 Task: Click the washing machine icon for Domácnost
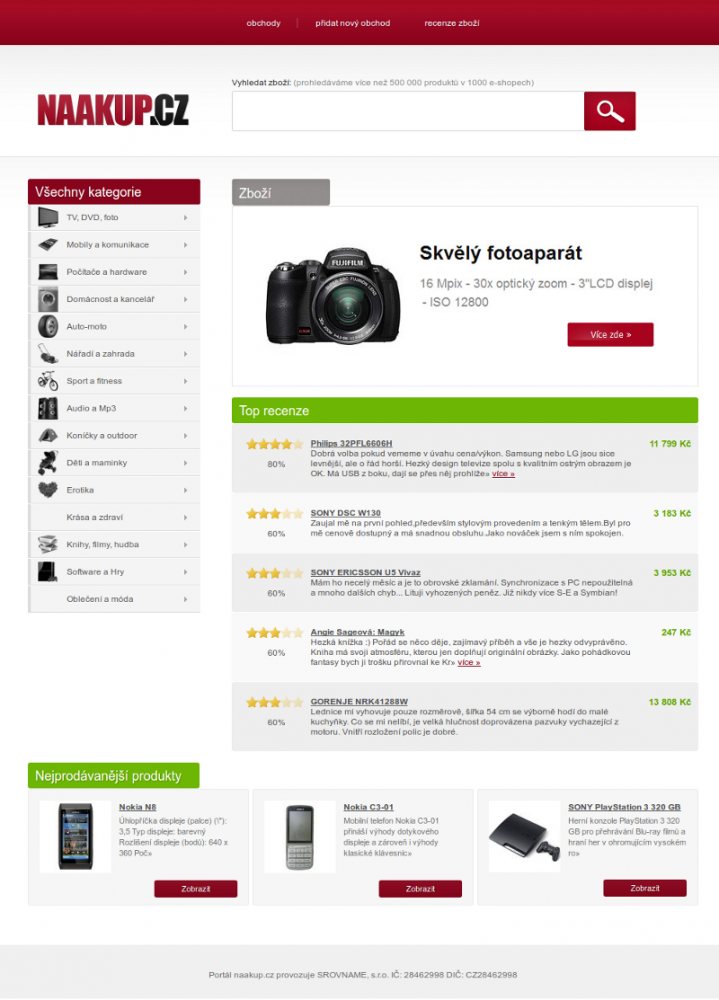tap(48, 299)
